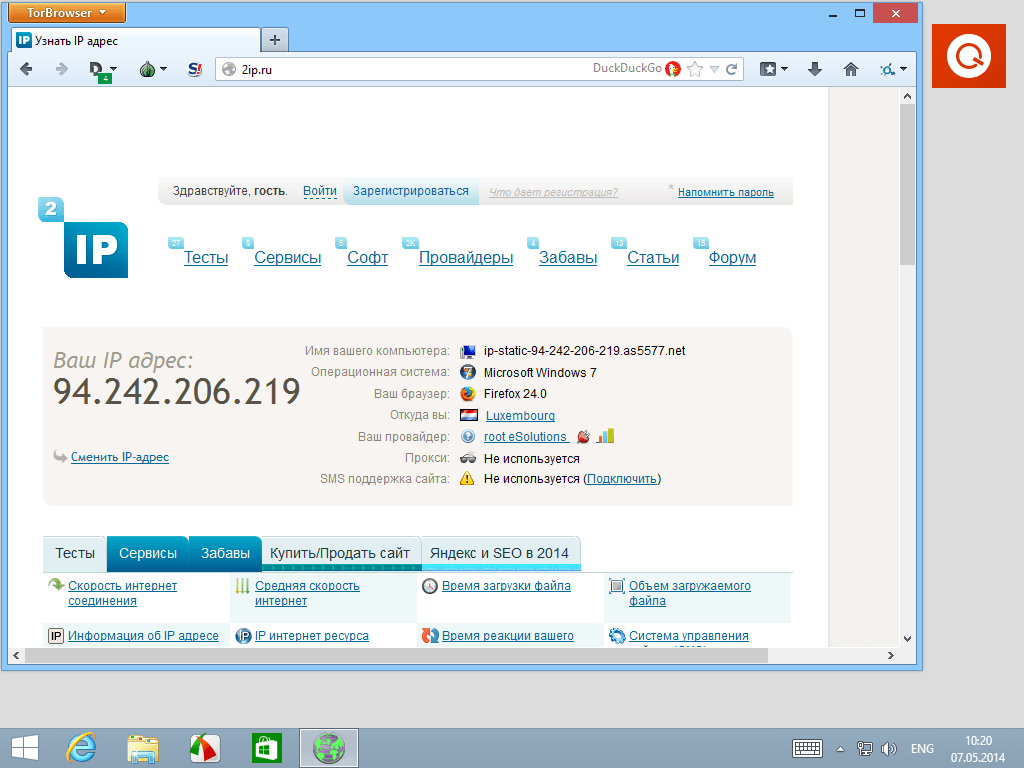
Task: Click the orange Q icon on desktop
Action: click(x=968, y=56)
